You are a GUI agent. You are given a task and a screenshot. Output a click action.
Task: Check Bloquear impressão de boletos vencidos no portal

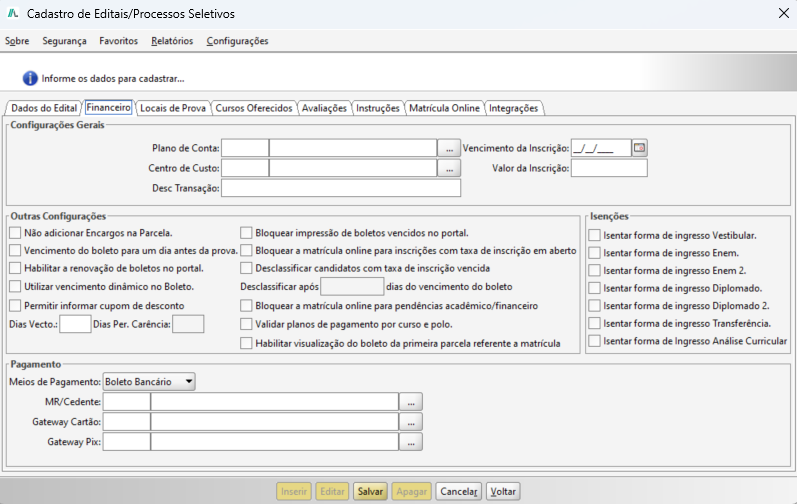click(x=246, y=233)
